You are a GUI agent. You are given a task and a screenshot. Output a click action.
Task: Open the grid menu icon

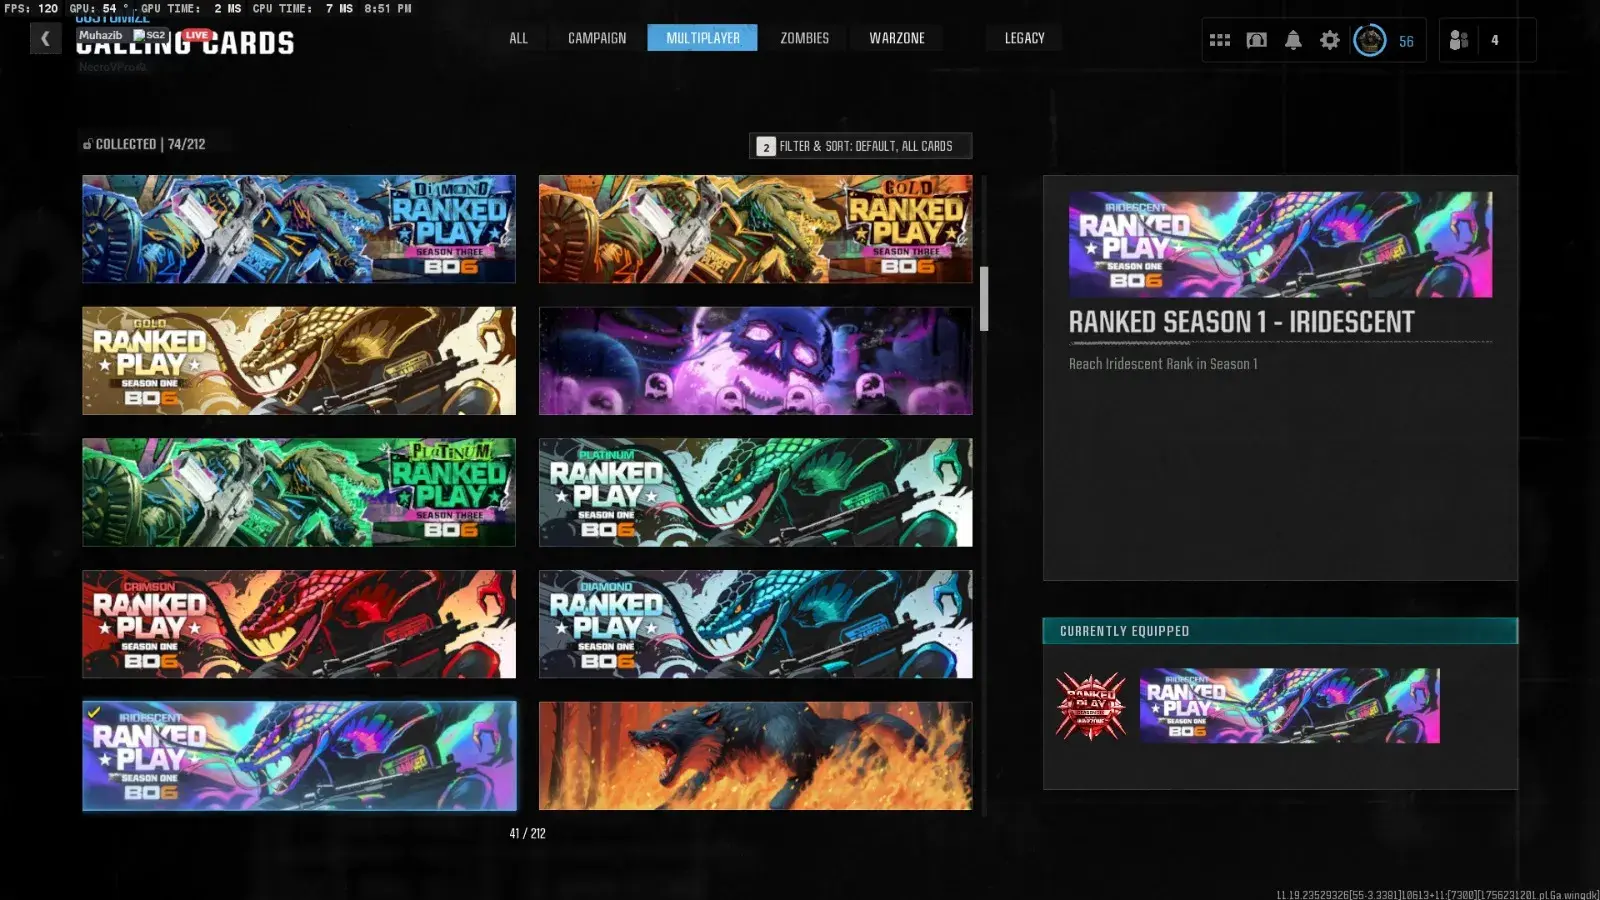coord(1219,40)
